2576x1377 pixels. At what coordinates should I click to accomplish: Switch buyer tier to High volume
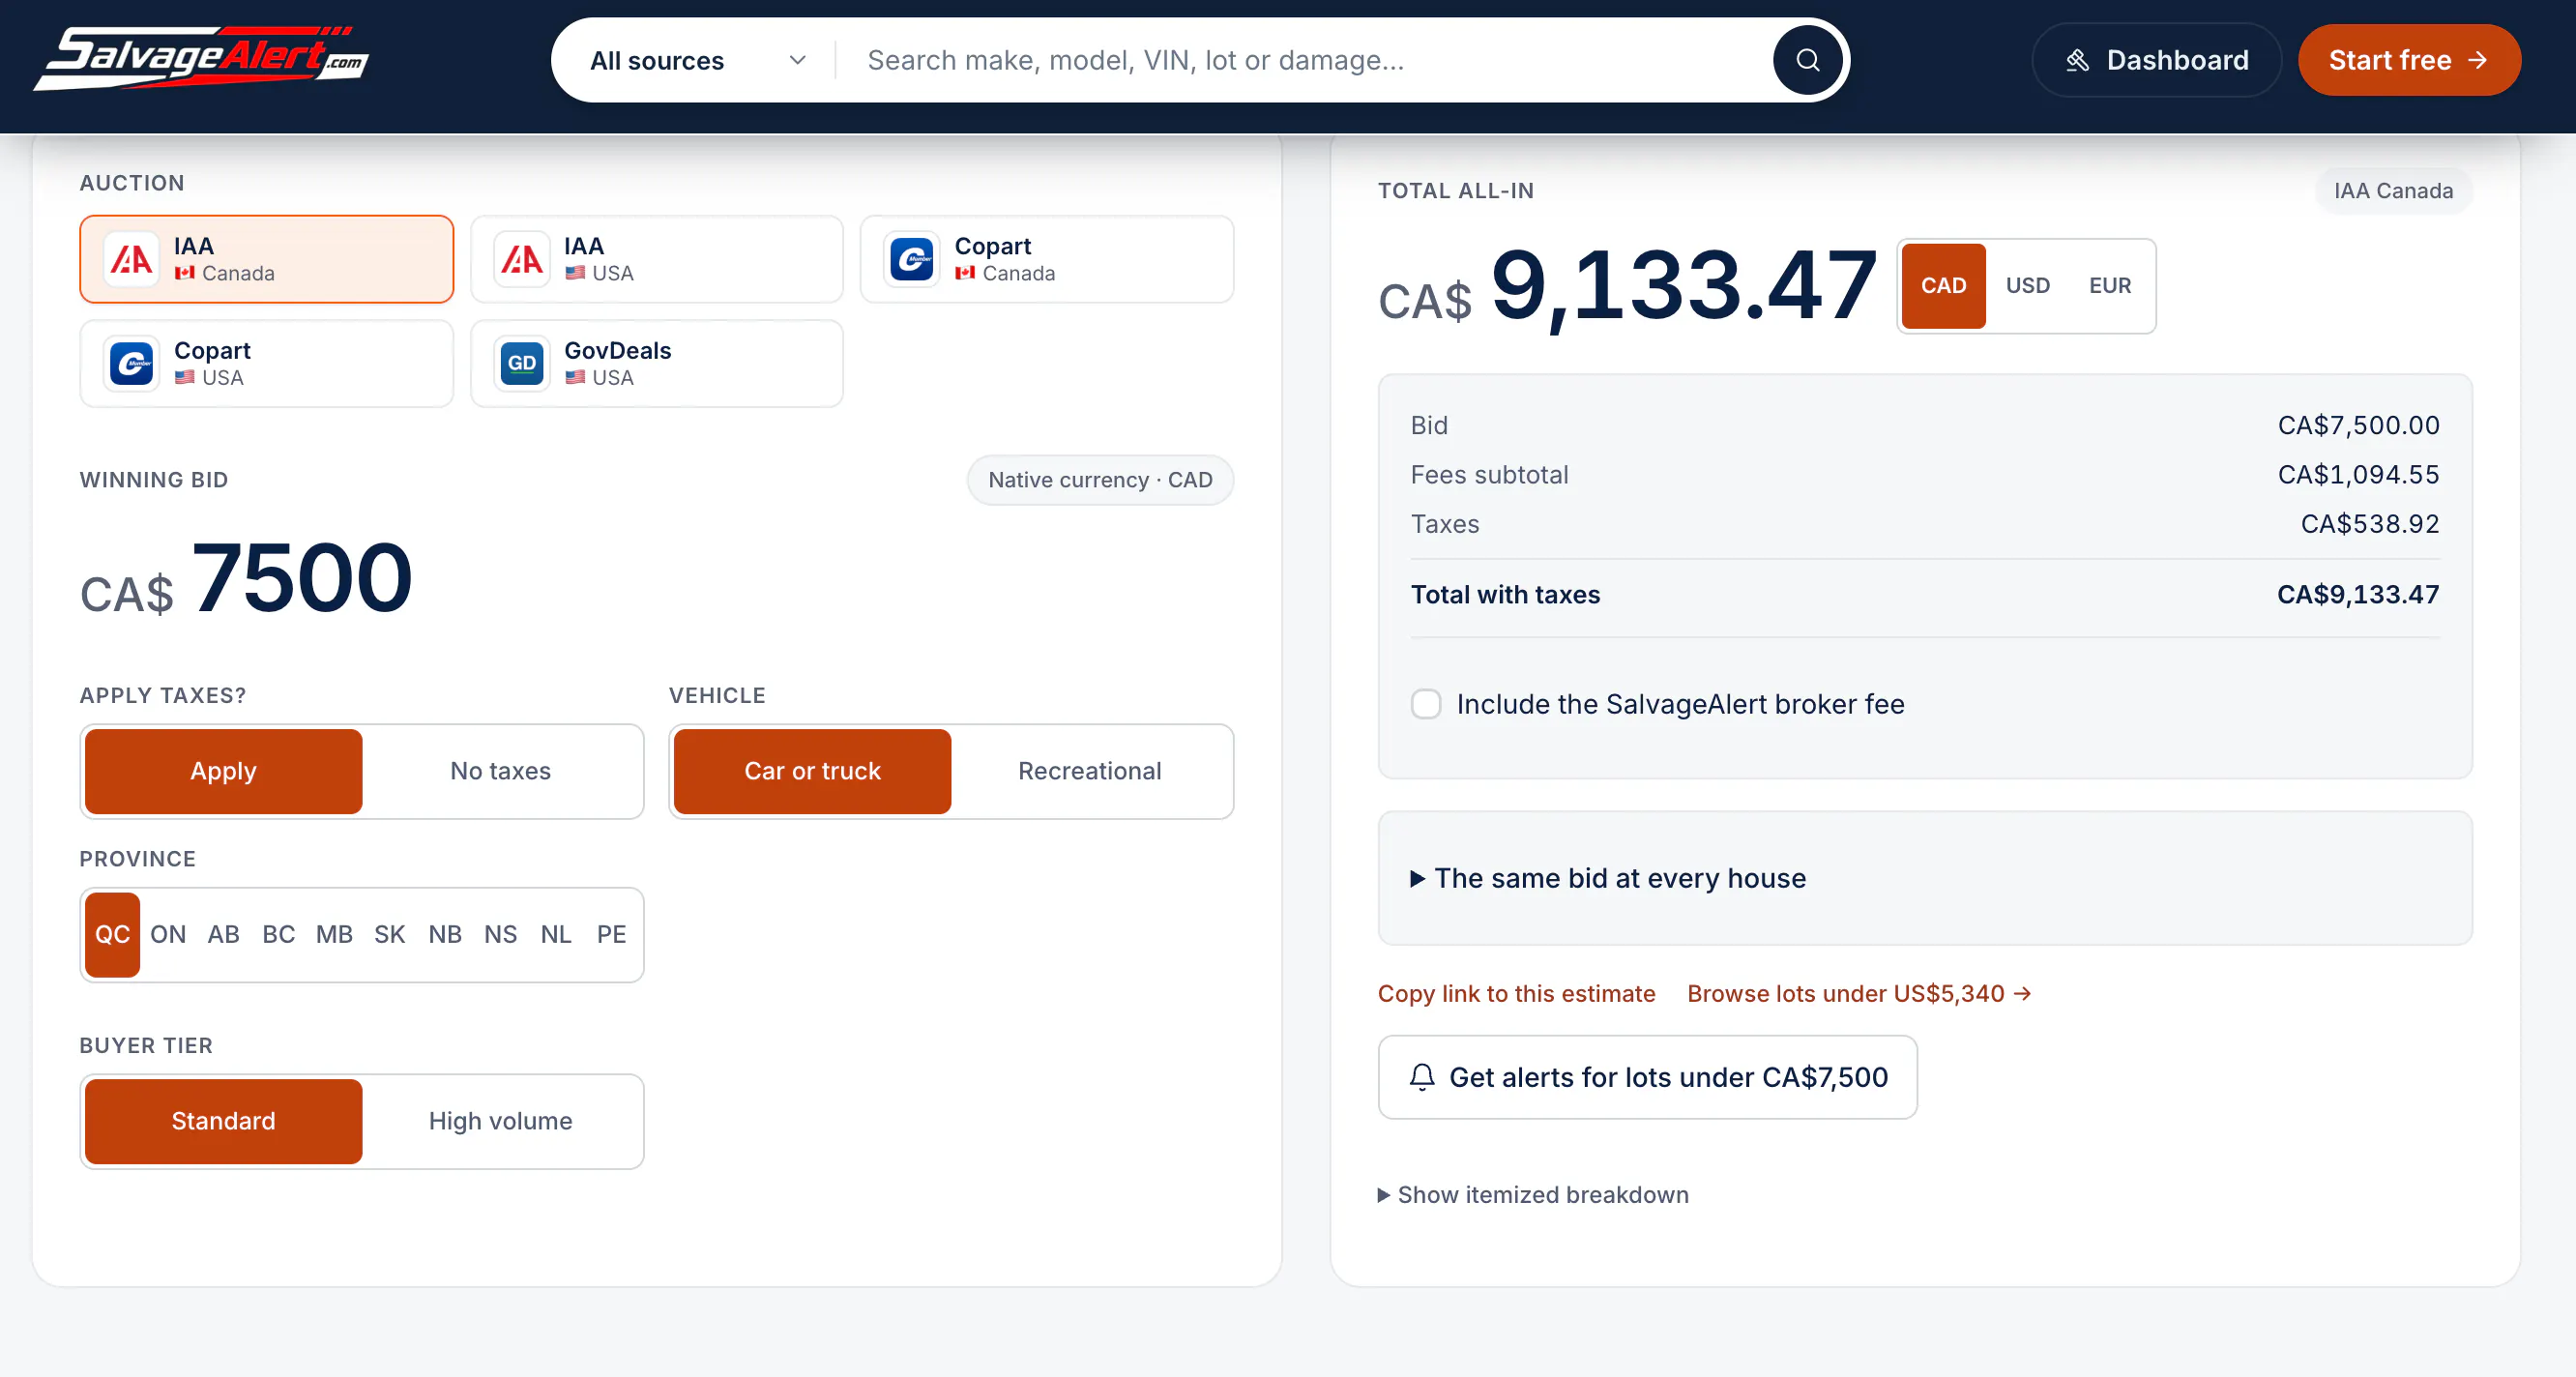[500, 1121]
